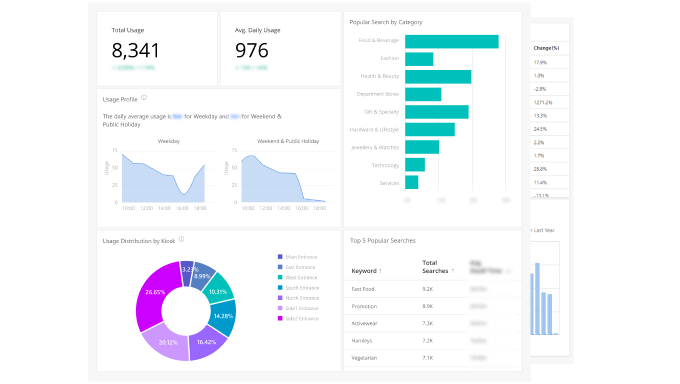
Task: Select the 16.42% donut segment
Action: (x=207, y=343)
